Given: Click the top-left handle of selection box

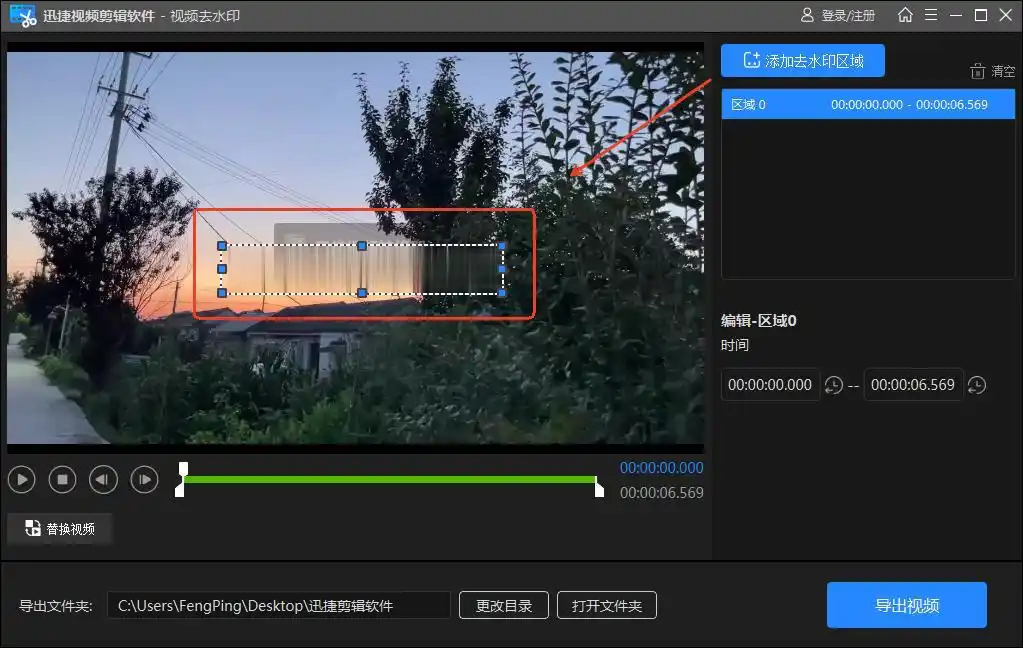Looking at the screenshot, I should coord(222,246).
